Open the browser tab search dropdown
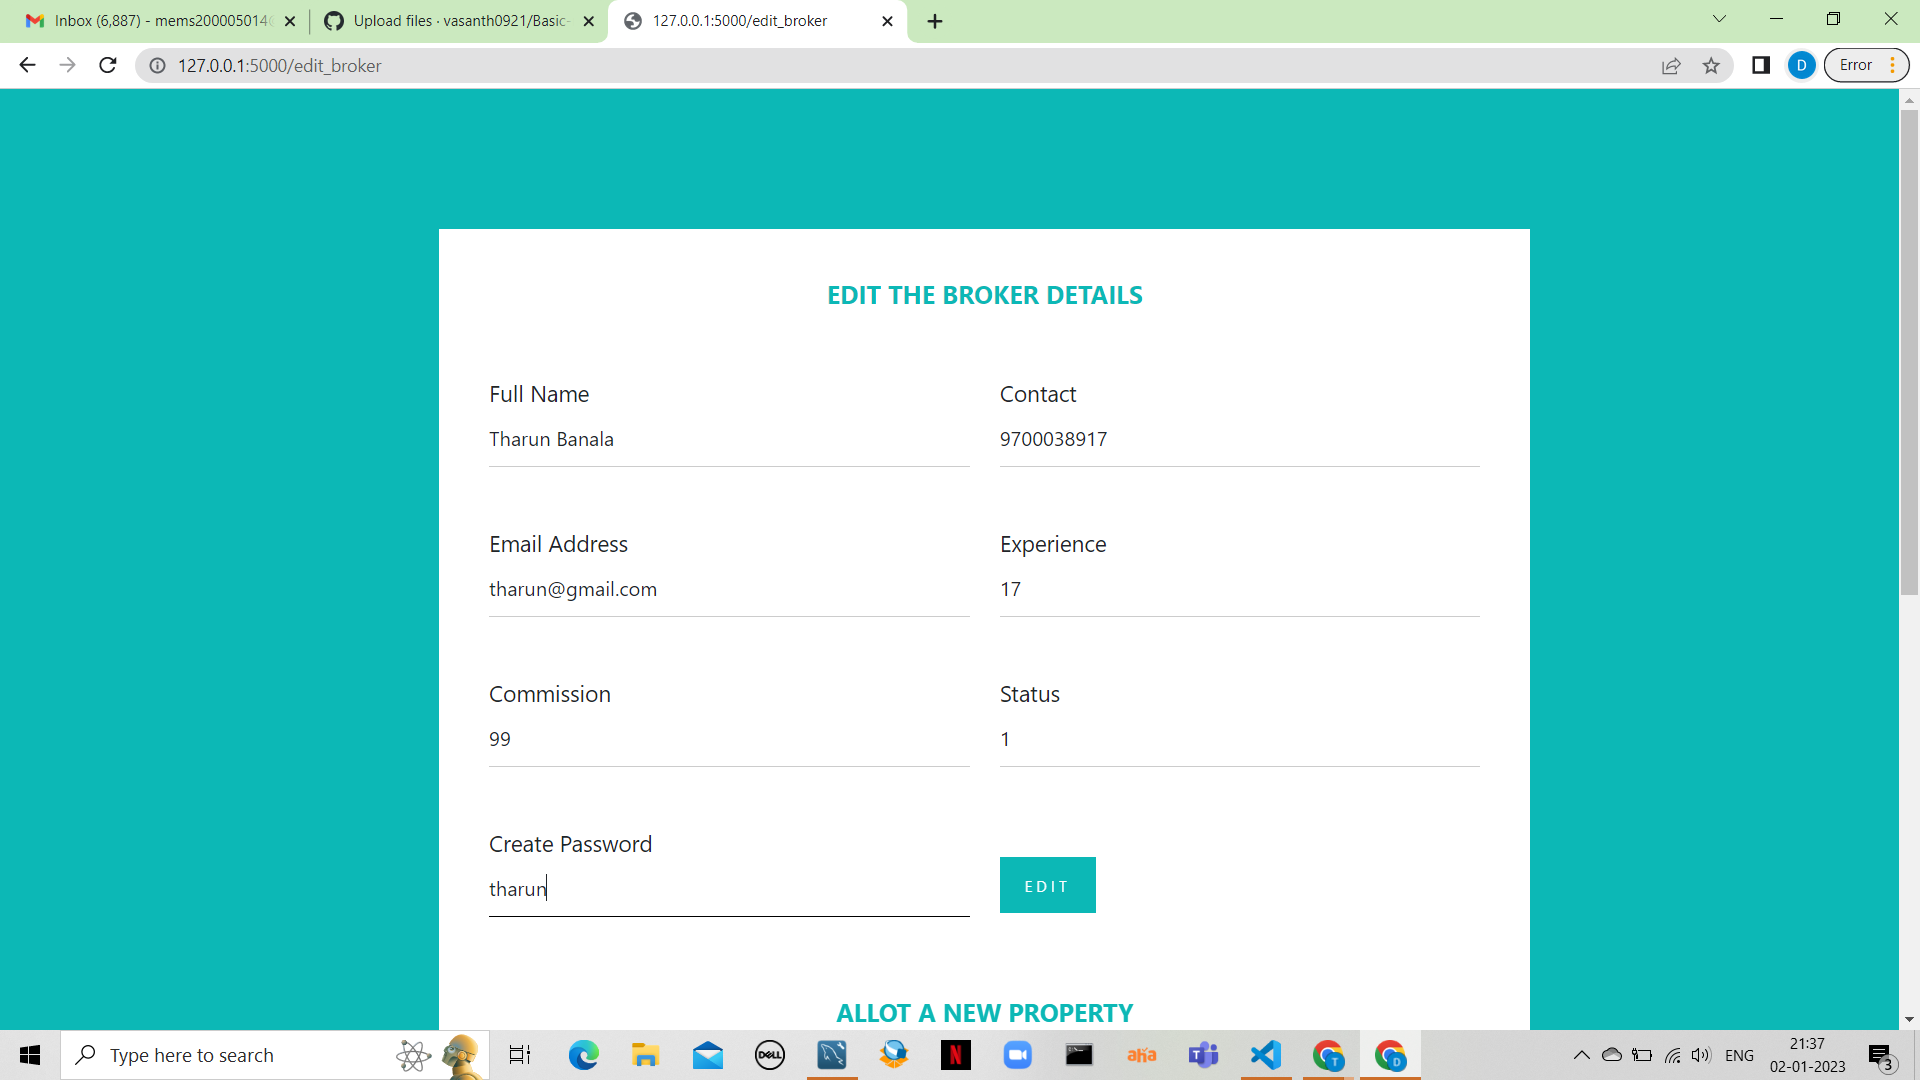This screenshot has height=1080, width=1920. (x=1718, y=19)
